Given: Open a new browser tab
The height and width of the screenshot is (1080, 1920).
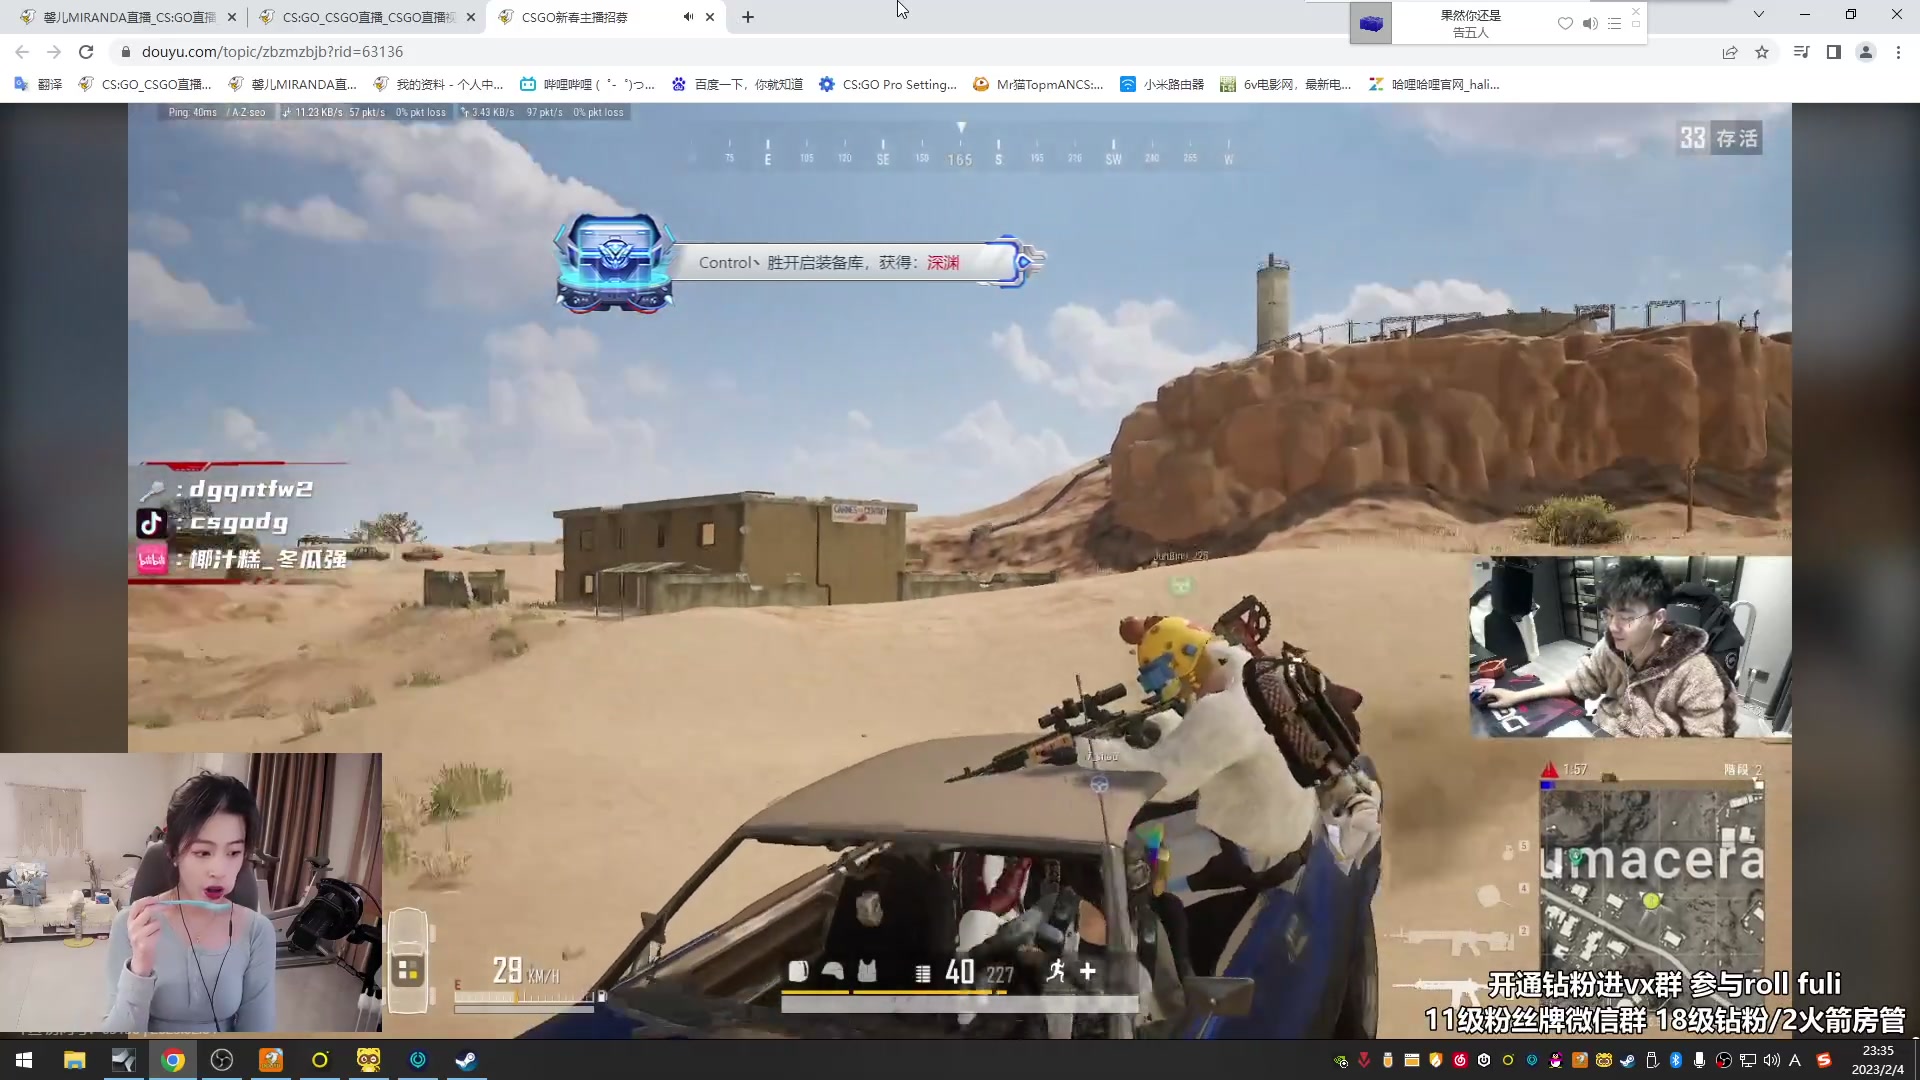Looking at the screenshot, I should coord(748,17).
